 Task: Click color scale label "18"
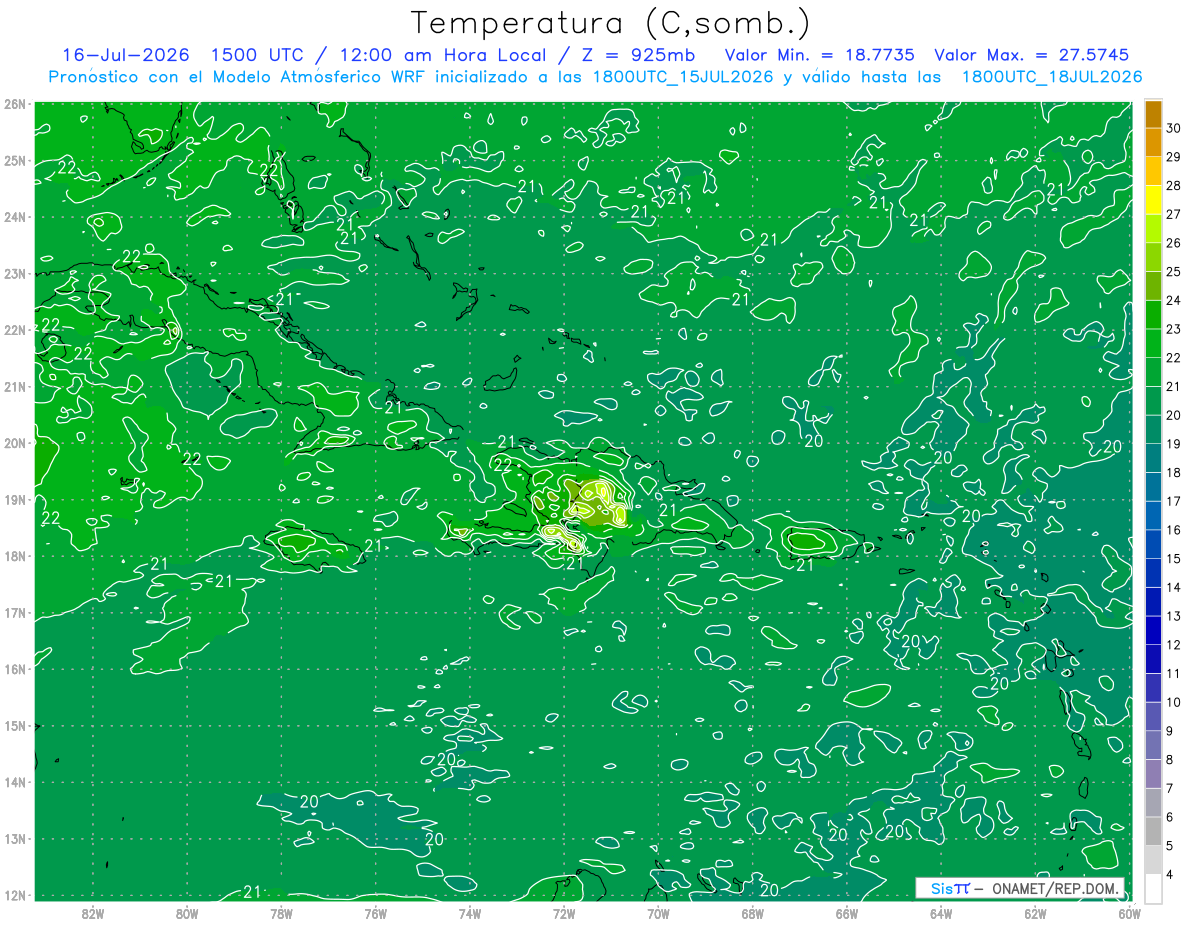click(x=1174, y=472)
